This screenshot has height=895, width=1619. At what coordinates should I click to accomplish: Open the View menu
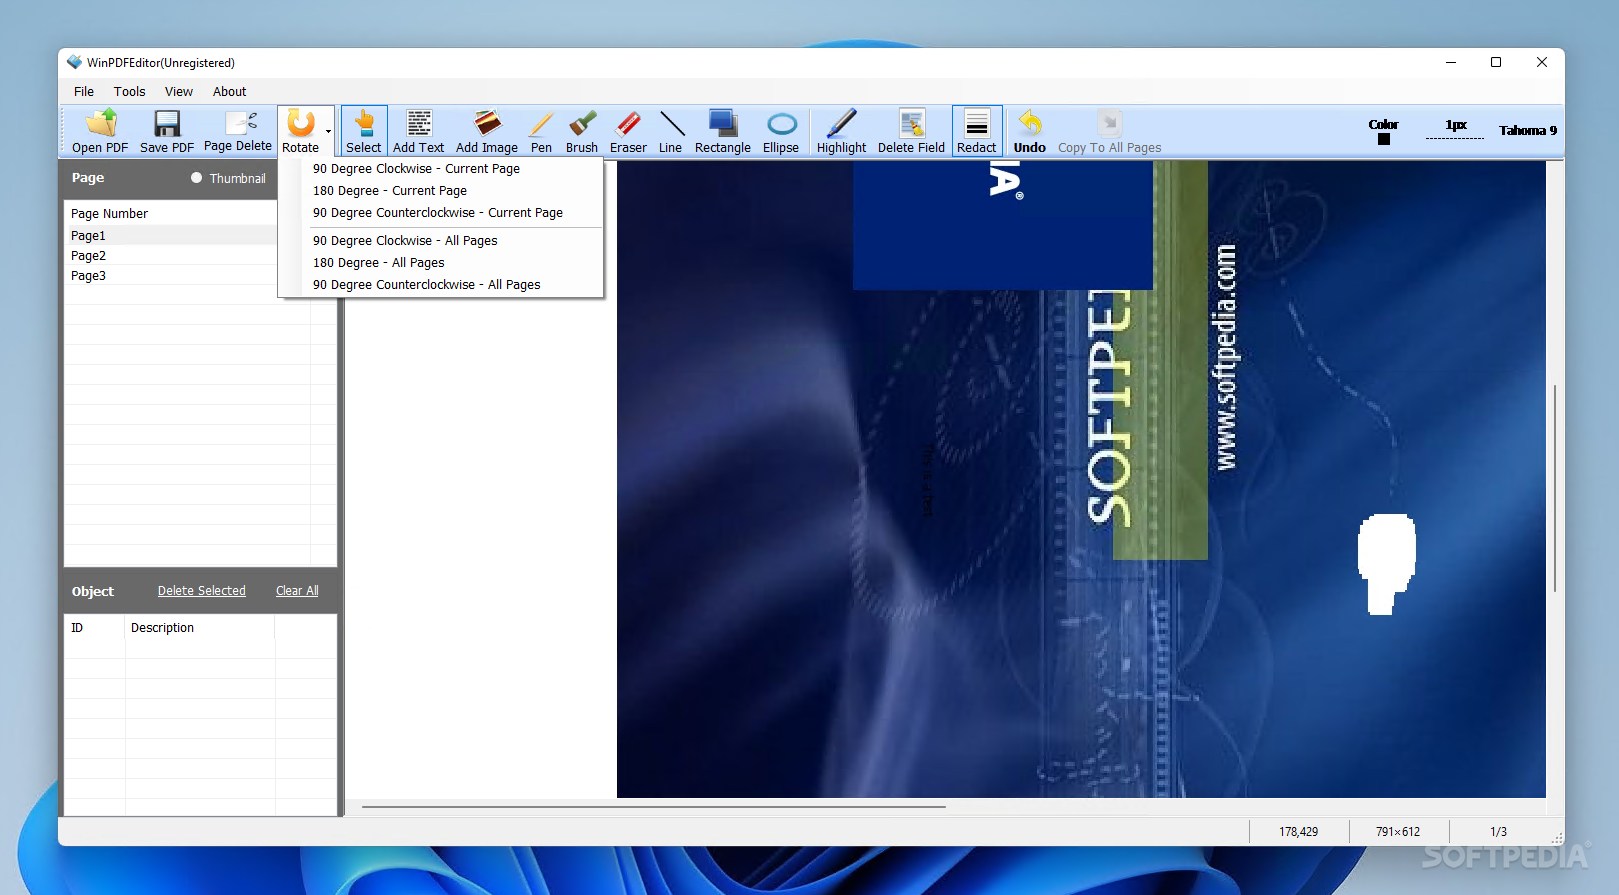coord(179,91)
